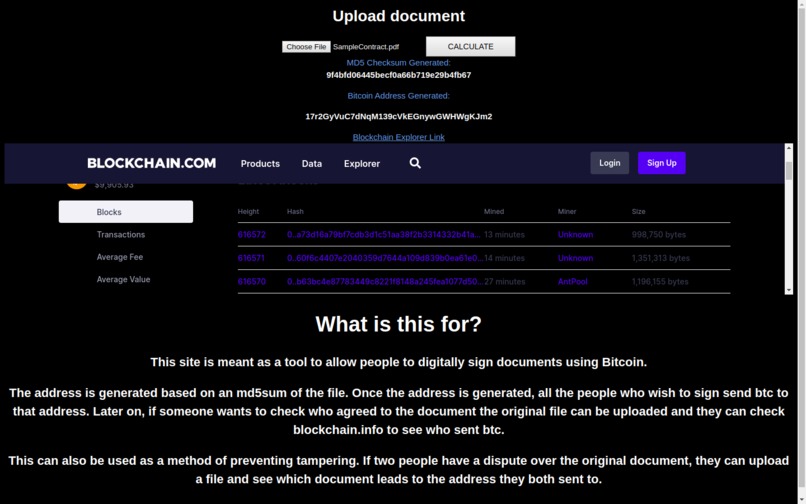The height and width of the screenshot is (504, 806).
Task: Select the Average Value sidebar item
Action: click(123, 280)
